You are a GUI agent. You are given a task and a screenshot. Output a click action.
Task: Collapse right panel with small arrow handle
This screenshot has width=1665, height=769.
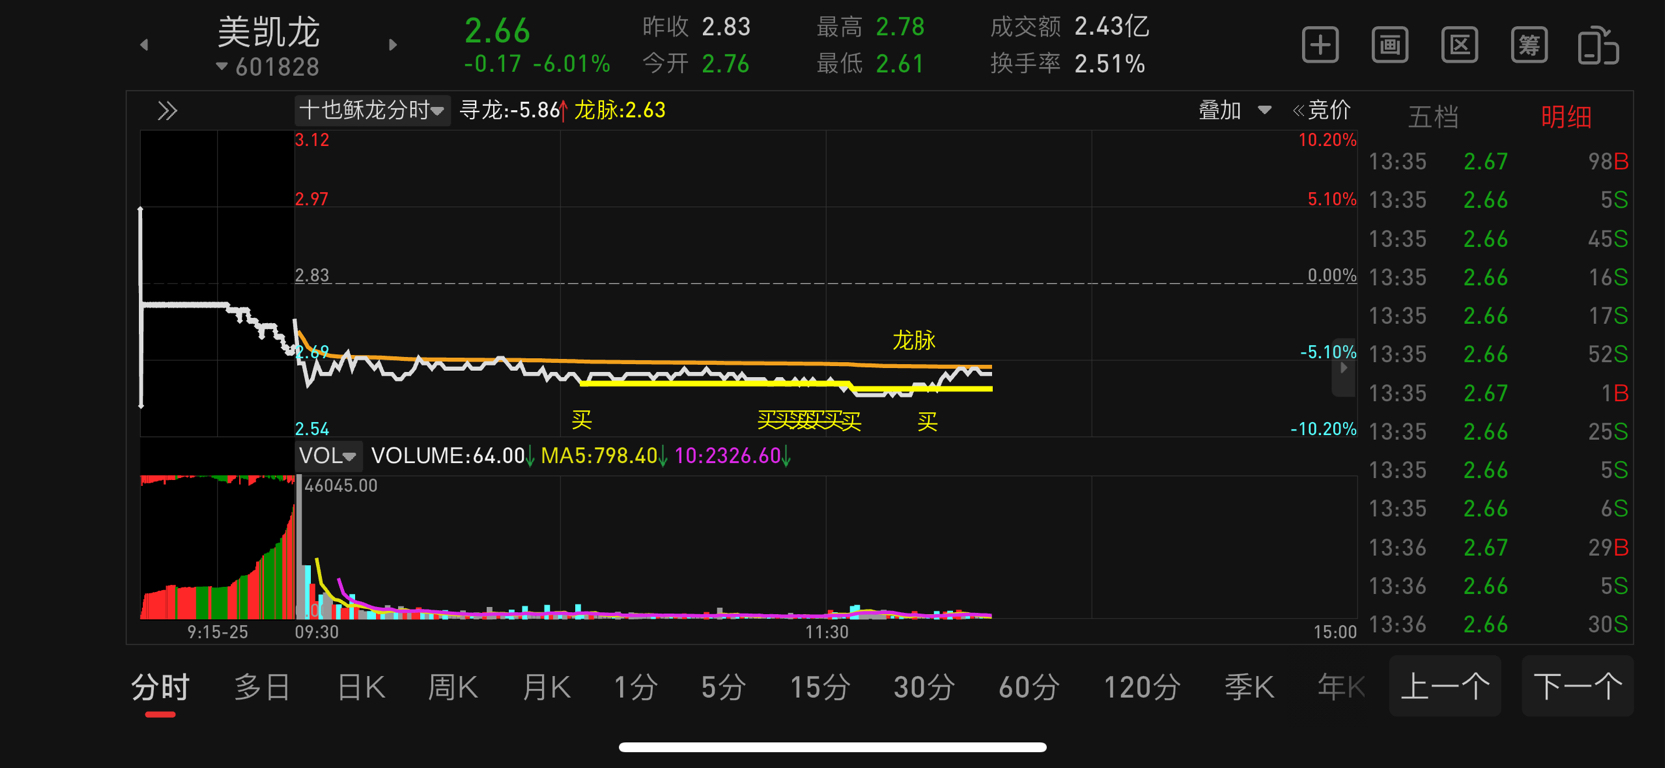click(x=1344, y=368)
